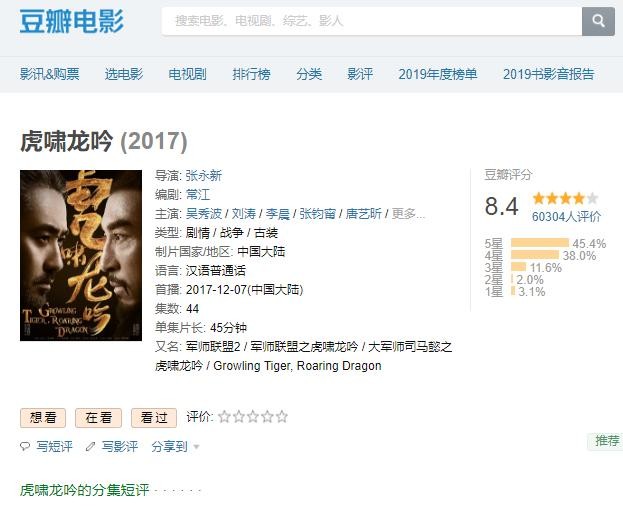Open the 排行榜 nav item

click(251, 74)
